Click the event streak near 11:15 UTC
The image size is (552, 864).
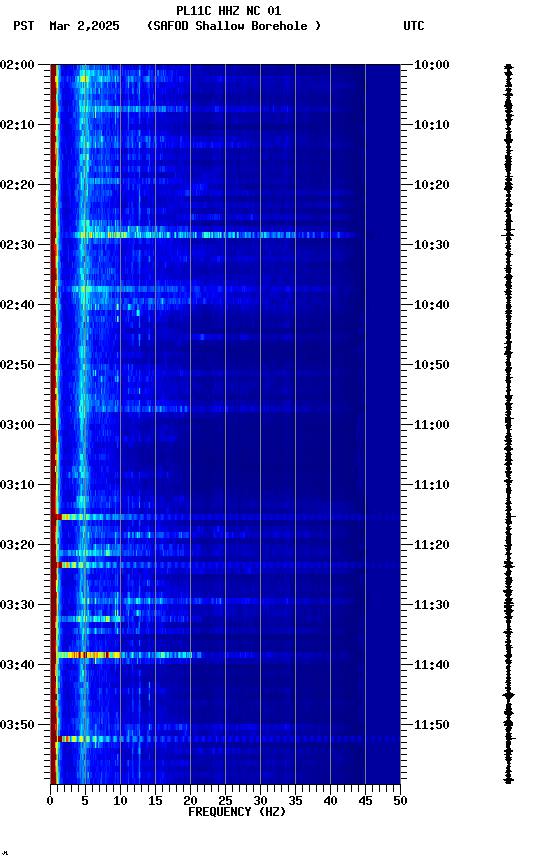(x=226, y=517)
